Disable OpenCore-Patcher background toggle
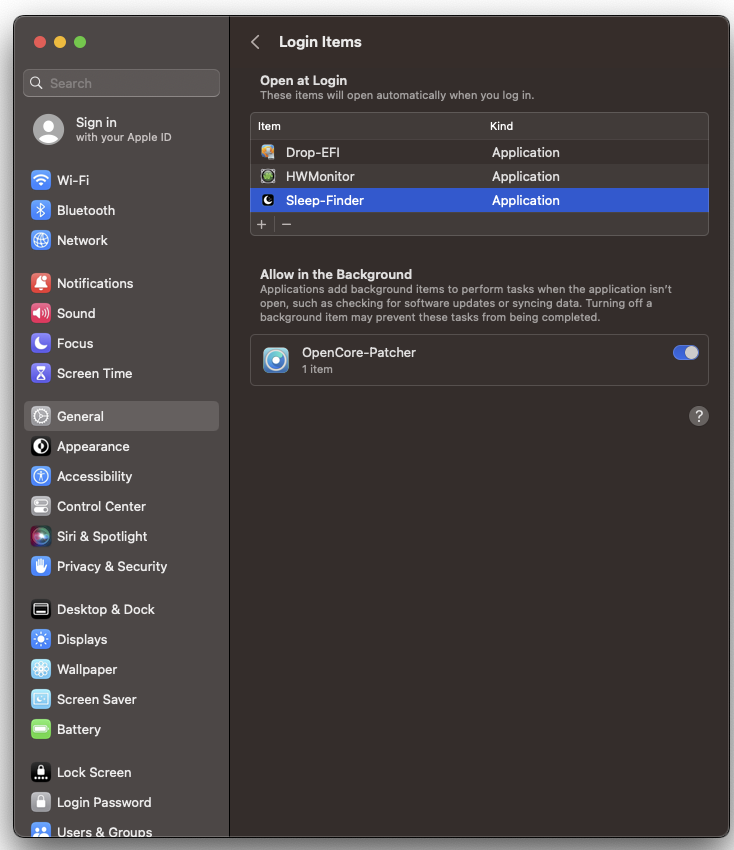Screen dimensions: 734x850 click(x=686, y=353)
